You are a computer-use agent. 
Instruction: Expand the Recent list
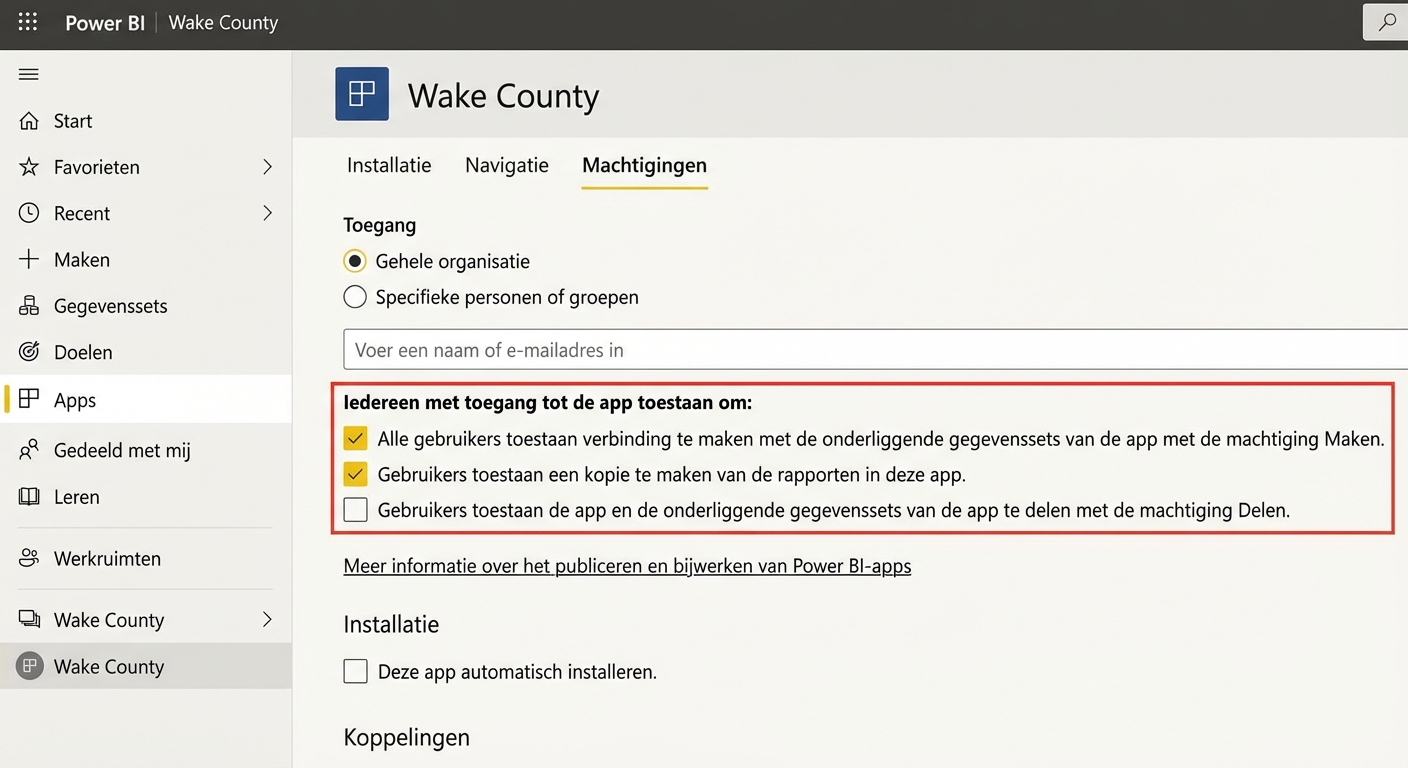[x=266, y=212]
